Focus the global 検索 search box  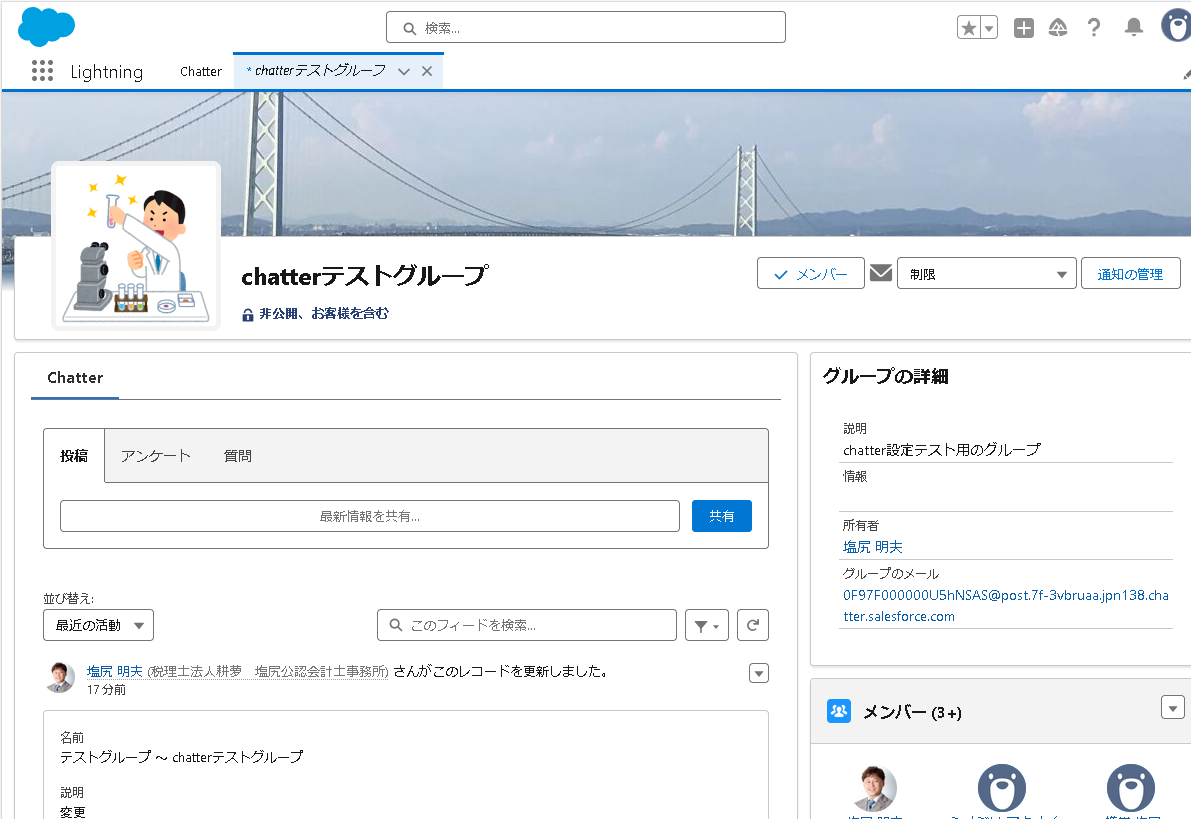tap(586, 27)
